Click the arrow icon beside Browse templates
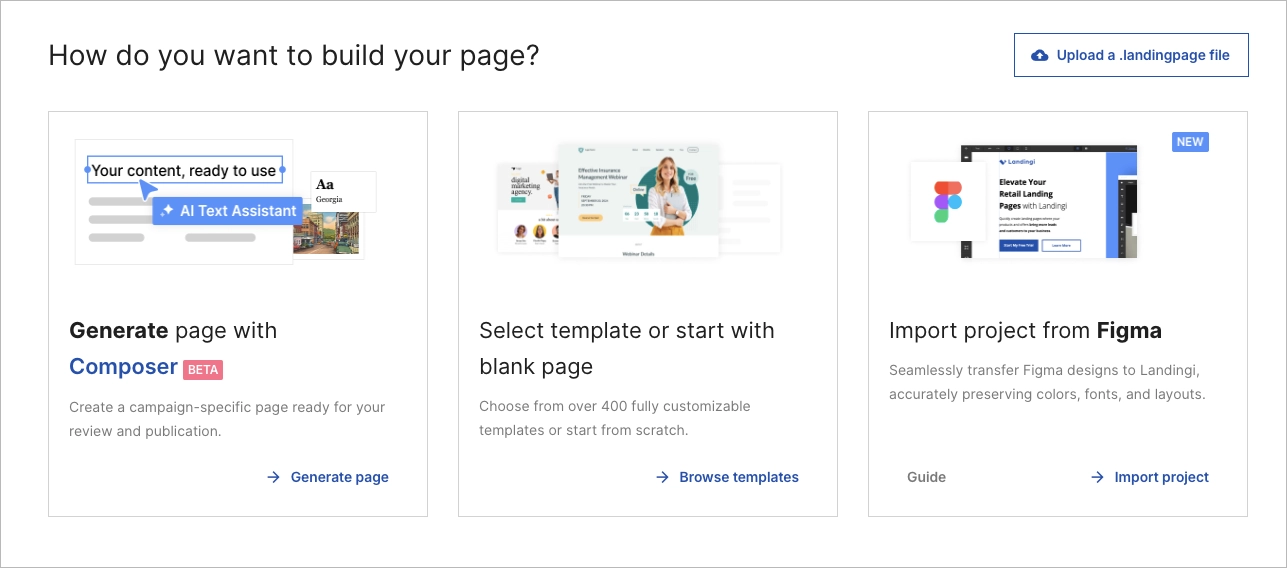Screen dimensions: 1287x568 point(662,477)
